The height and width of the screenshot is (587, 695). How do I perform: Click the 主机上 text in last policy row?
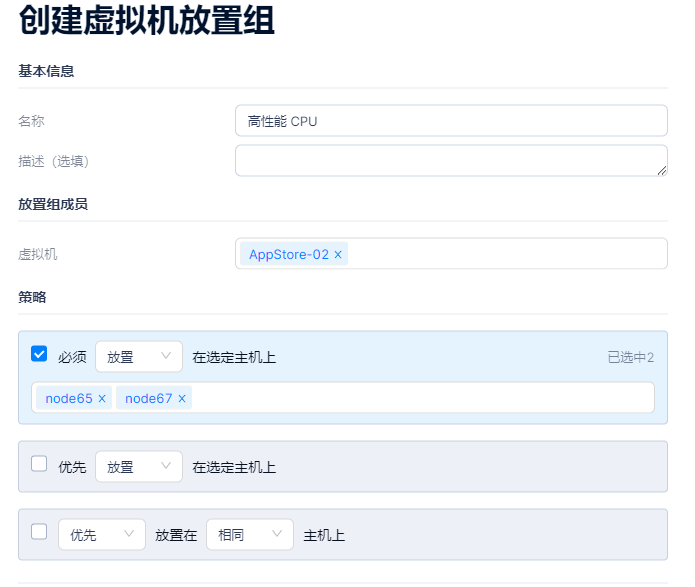[324, 536]
